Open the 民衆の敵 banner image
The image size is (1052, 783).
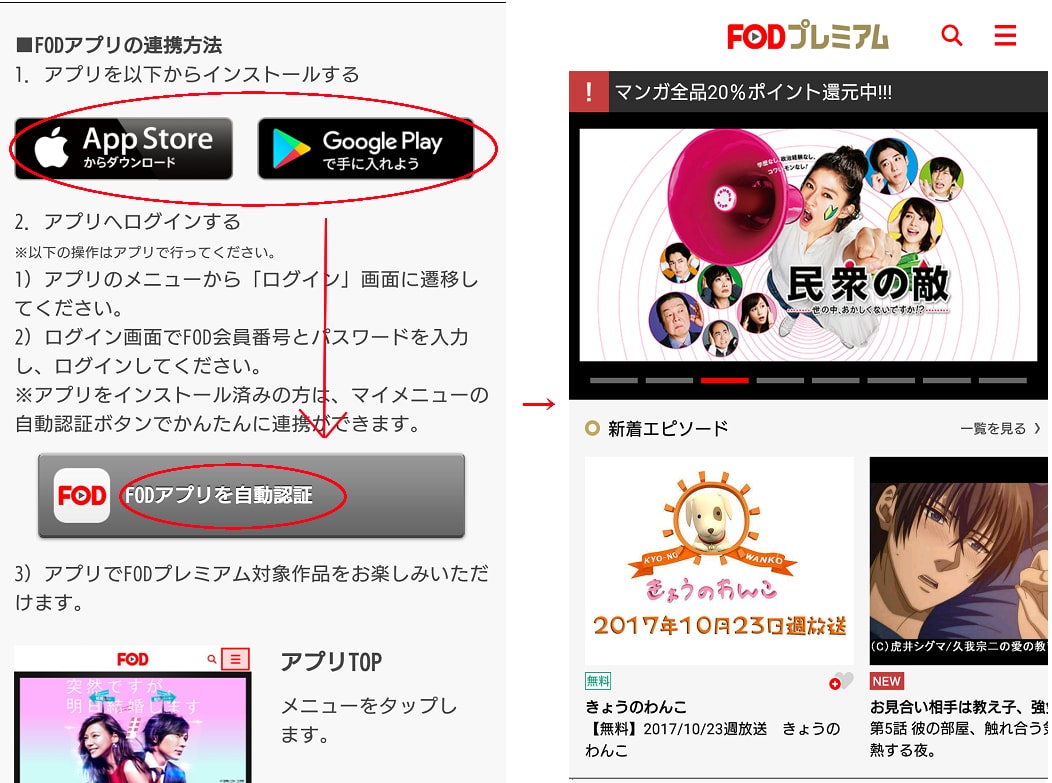[808, 245]
